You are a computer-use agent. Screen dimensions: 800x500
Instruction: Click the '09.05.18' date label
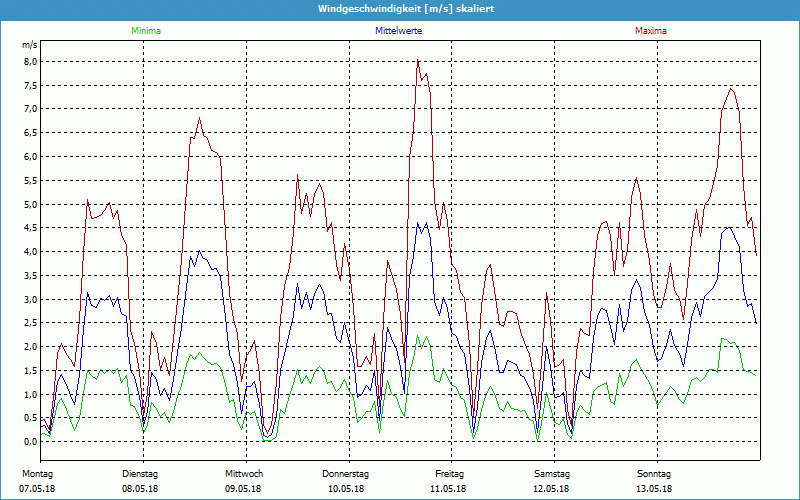click(x=243, y=489)
